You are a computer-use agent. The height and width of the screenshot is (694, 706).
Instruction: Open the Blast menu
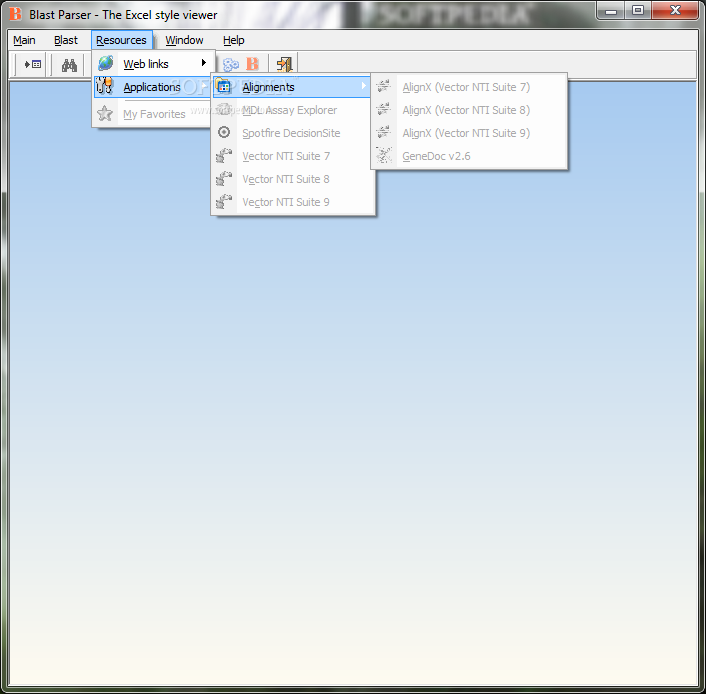pos(66,40)
